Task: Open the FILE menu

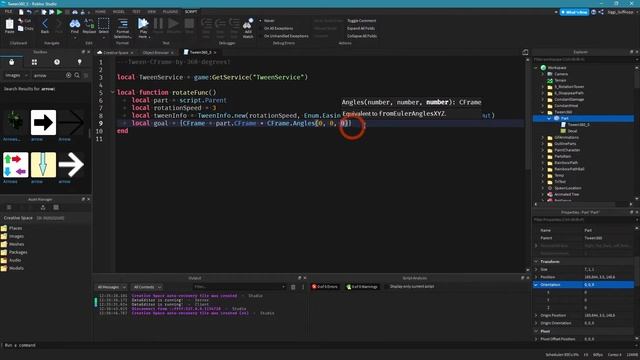Action: pos(9,12)
